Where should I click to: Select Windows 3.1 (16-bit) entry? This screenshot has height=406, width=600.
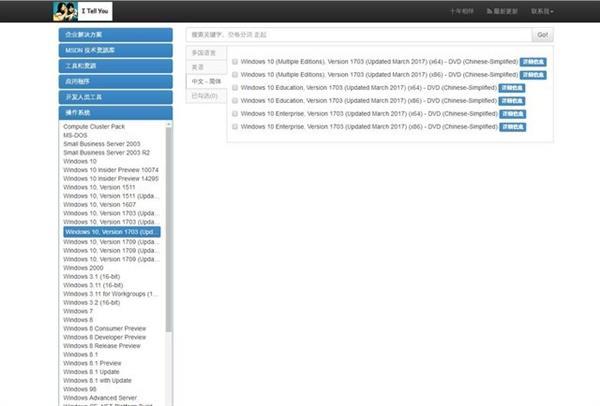[91, 277]
